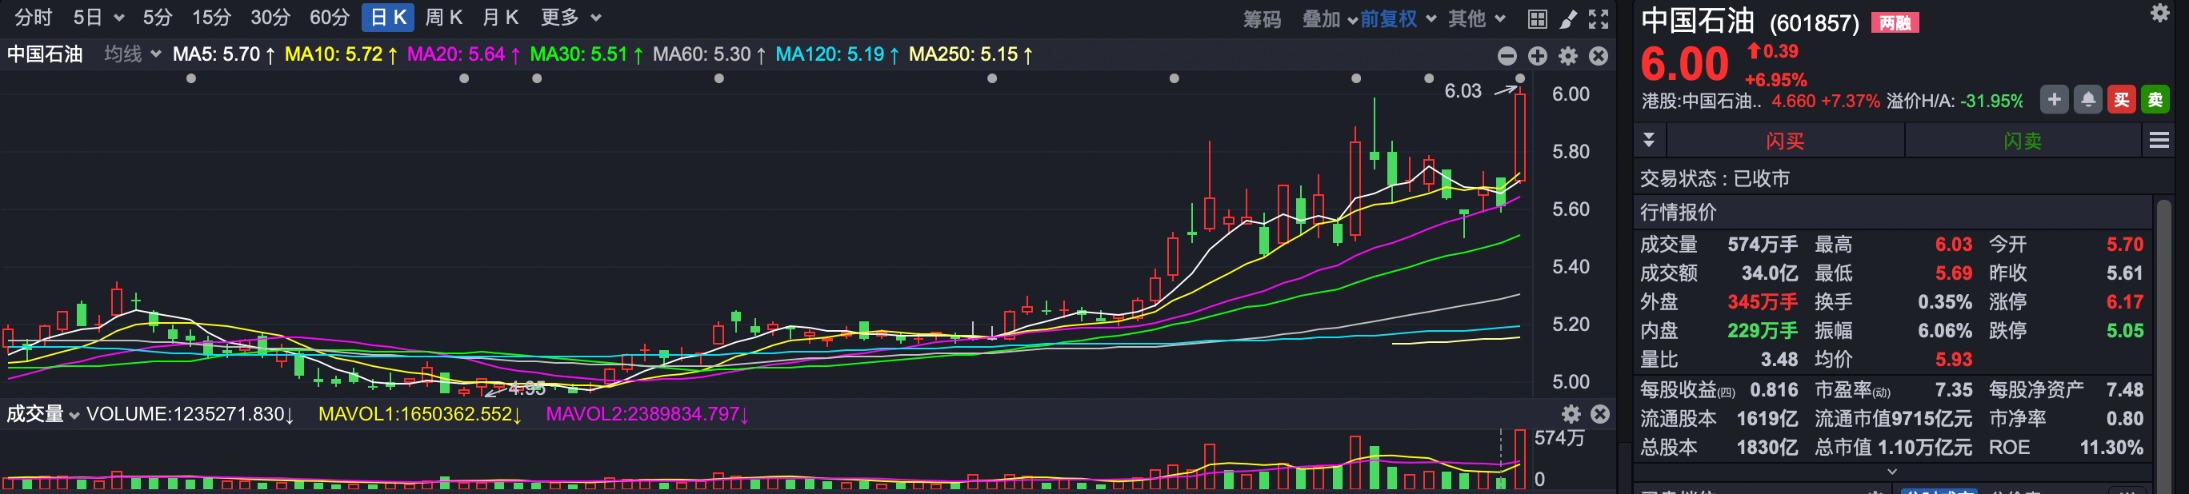Add stock to watchlist with plus button
This screenshot has width=2189, height=494.
click(2054, 100)
